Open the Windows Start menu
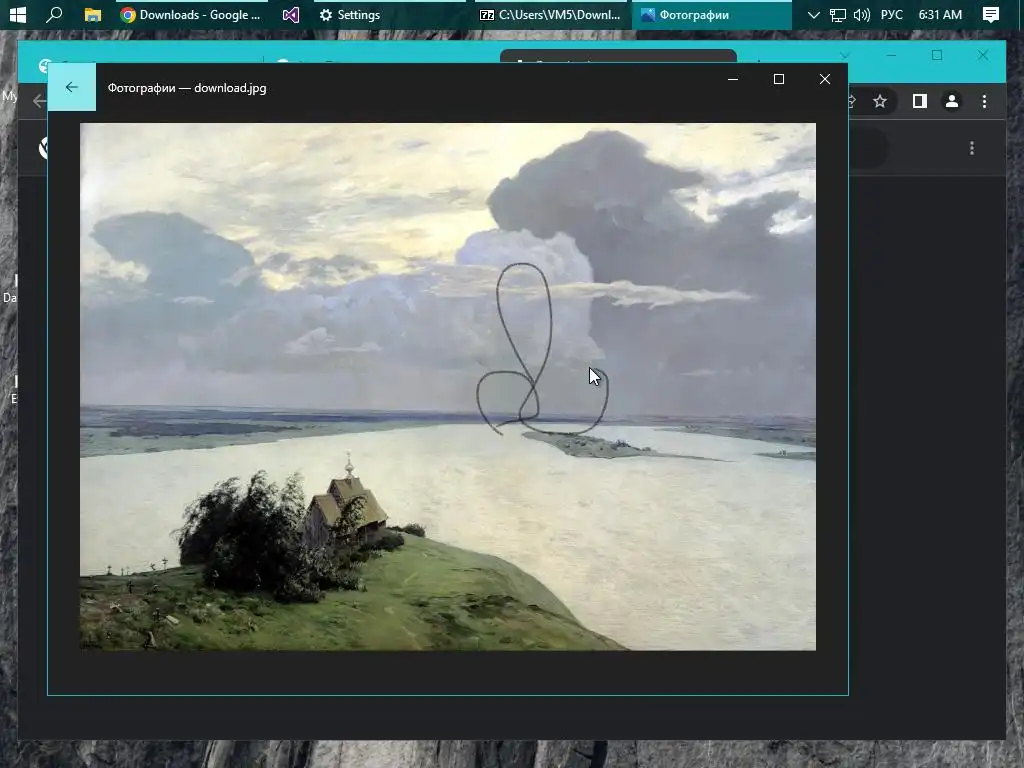Image resolution: width=1024 pixels, height=768 pixels. pos(18,14)
